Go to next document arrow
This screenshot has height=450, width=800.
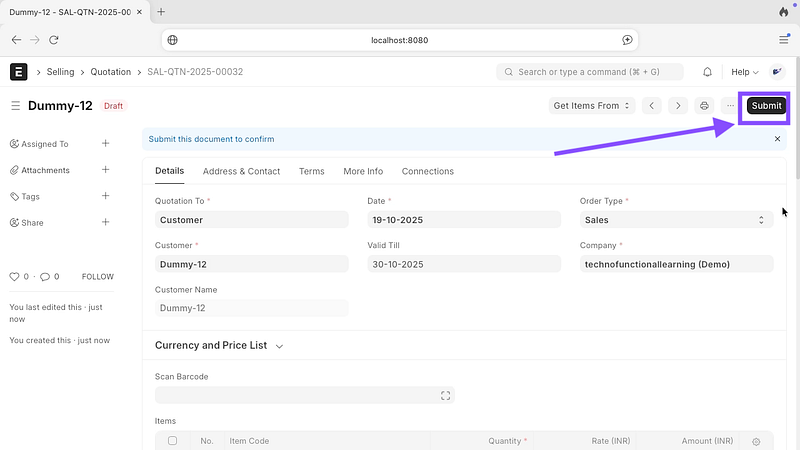[678, 106]
